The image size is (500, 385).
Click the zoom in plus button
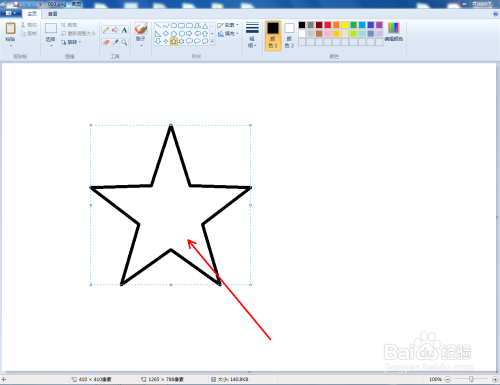[x=495, y=379]
